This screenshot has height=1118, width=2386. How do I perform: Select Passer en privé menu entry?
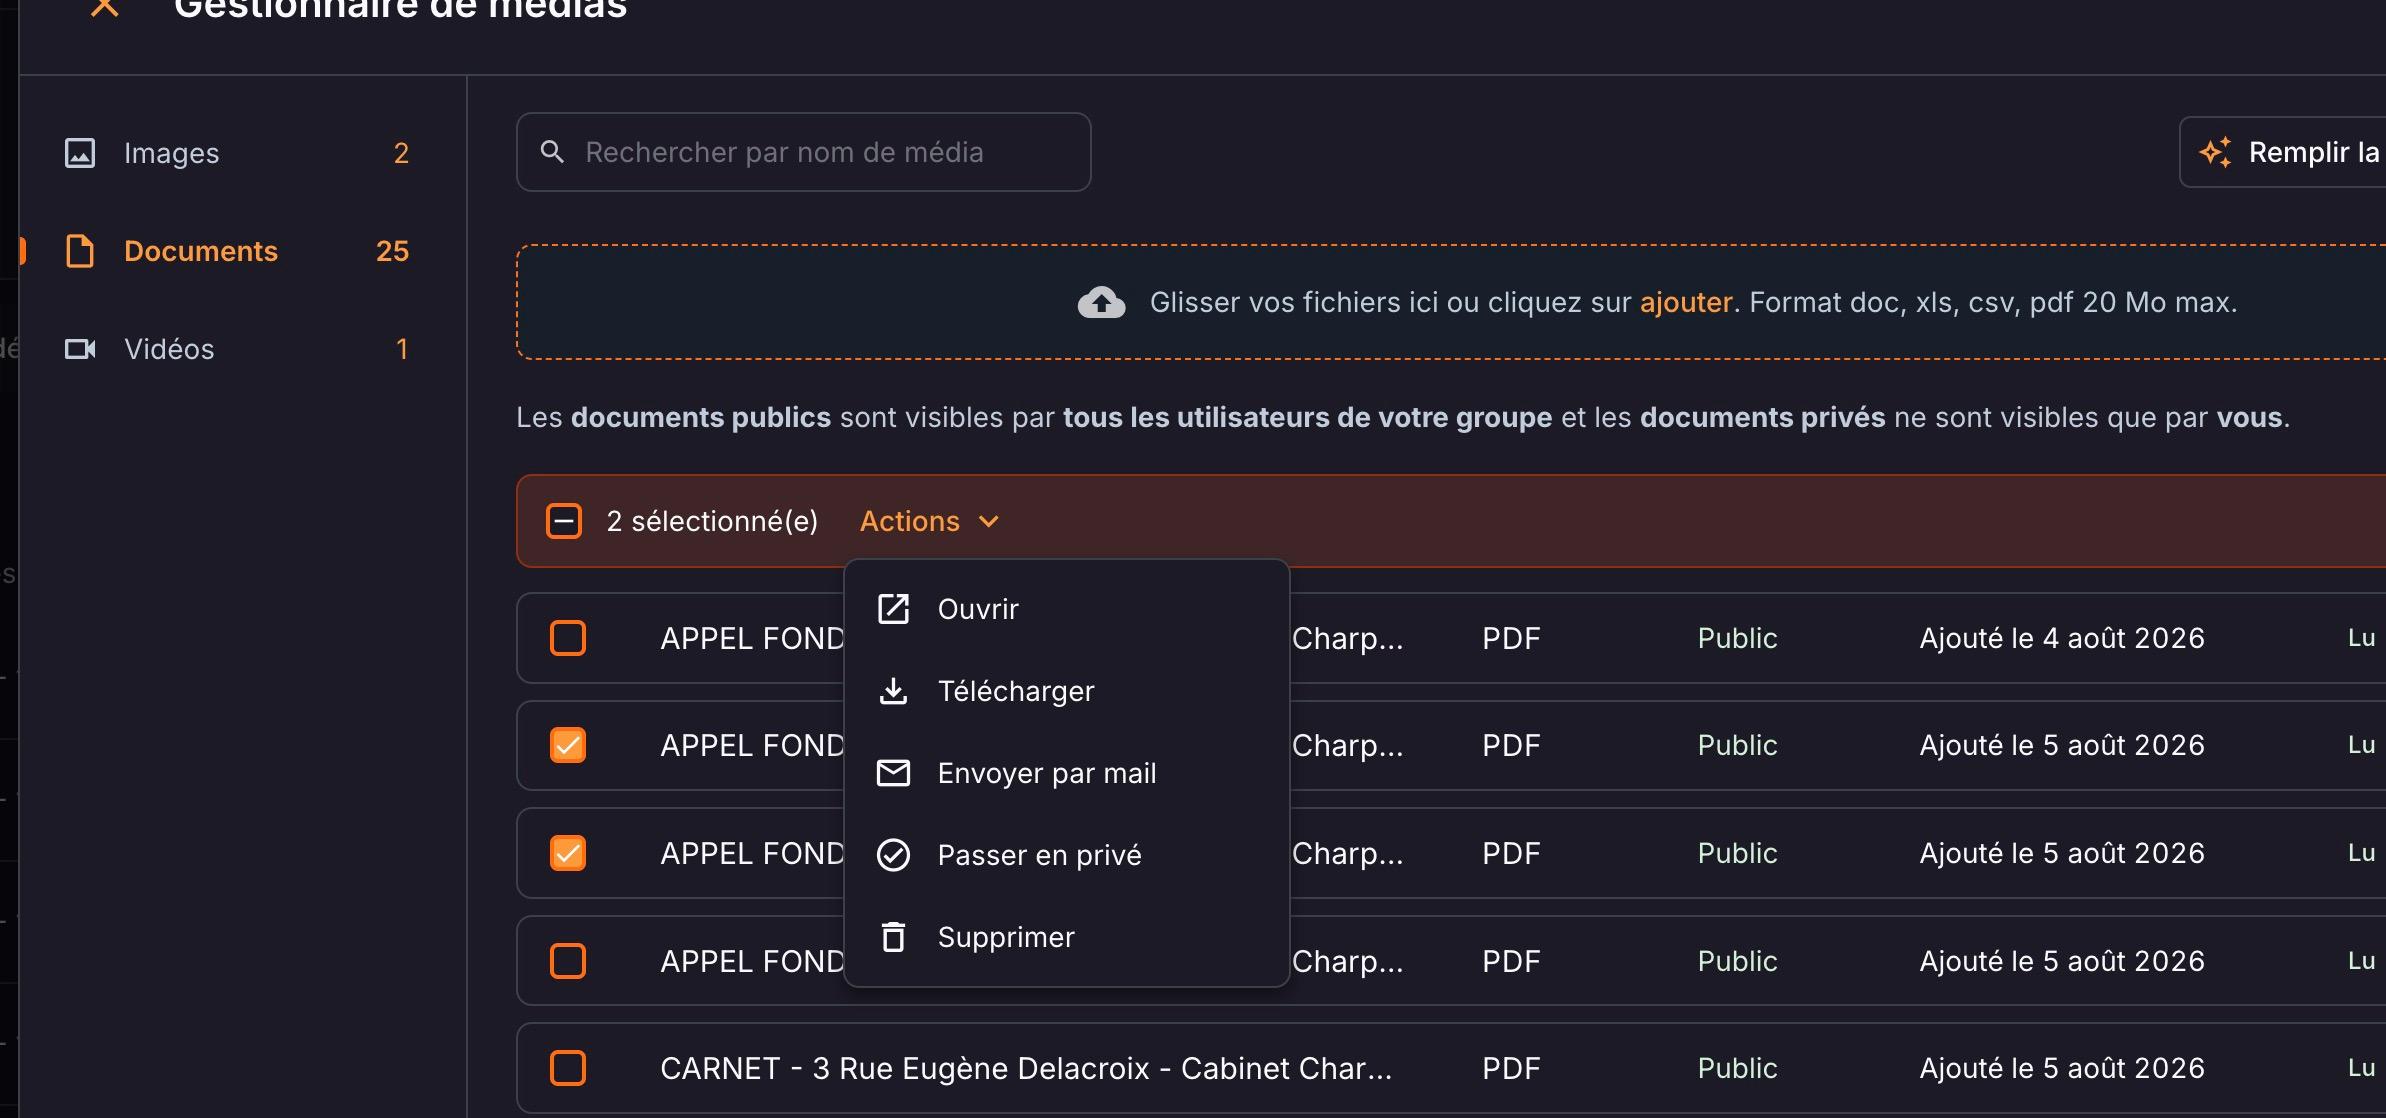coord(1067,855)
